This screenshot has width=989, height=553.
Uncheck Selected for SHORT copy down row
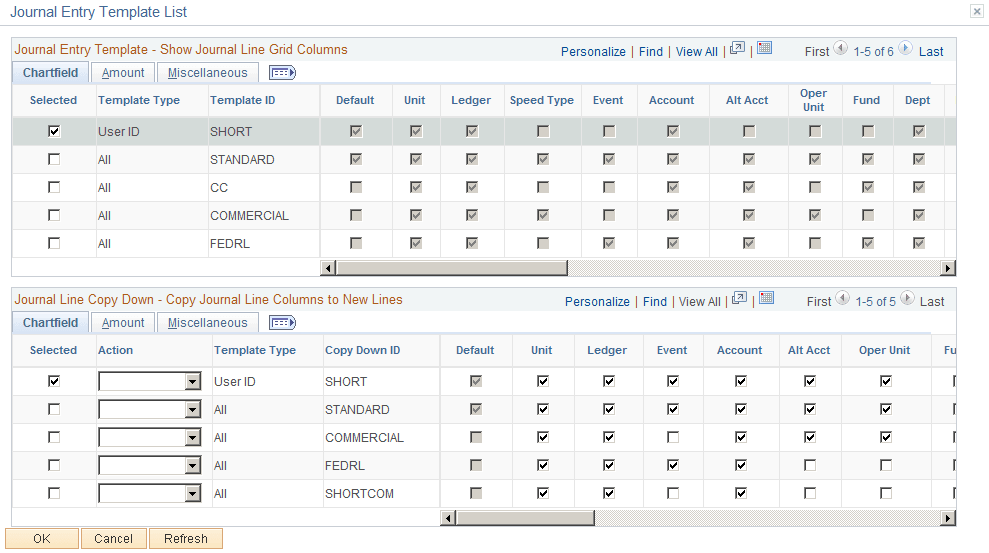pyautogui.click(x=54, y=381)
